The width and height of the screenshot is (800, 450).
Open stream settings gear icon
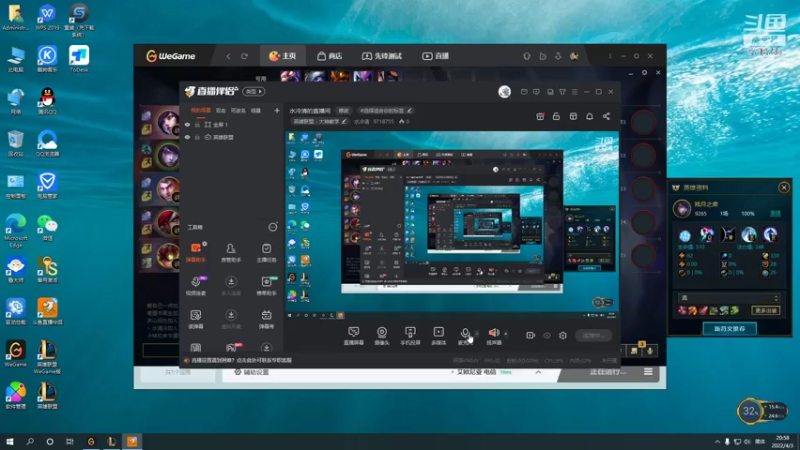point(563,335)
